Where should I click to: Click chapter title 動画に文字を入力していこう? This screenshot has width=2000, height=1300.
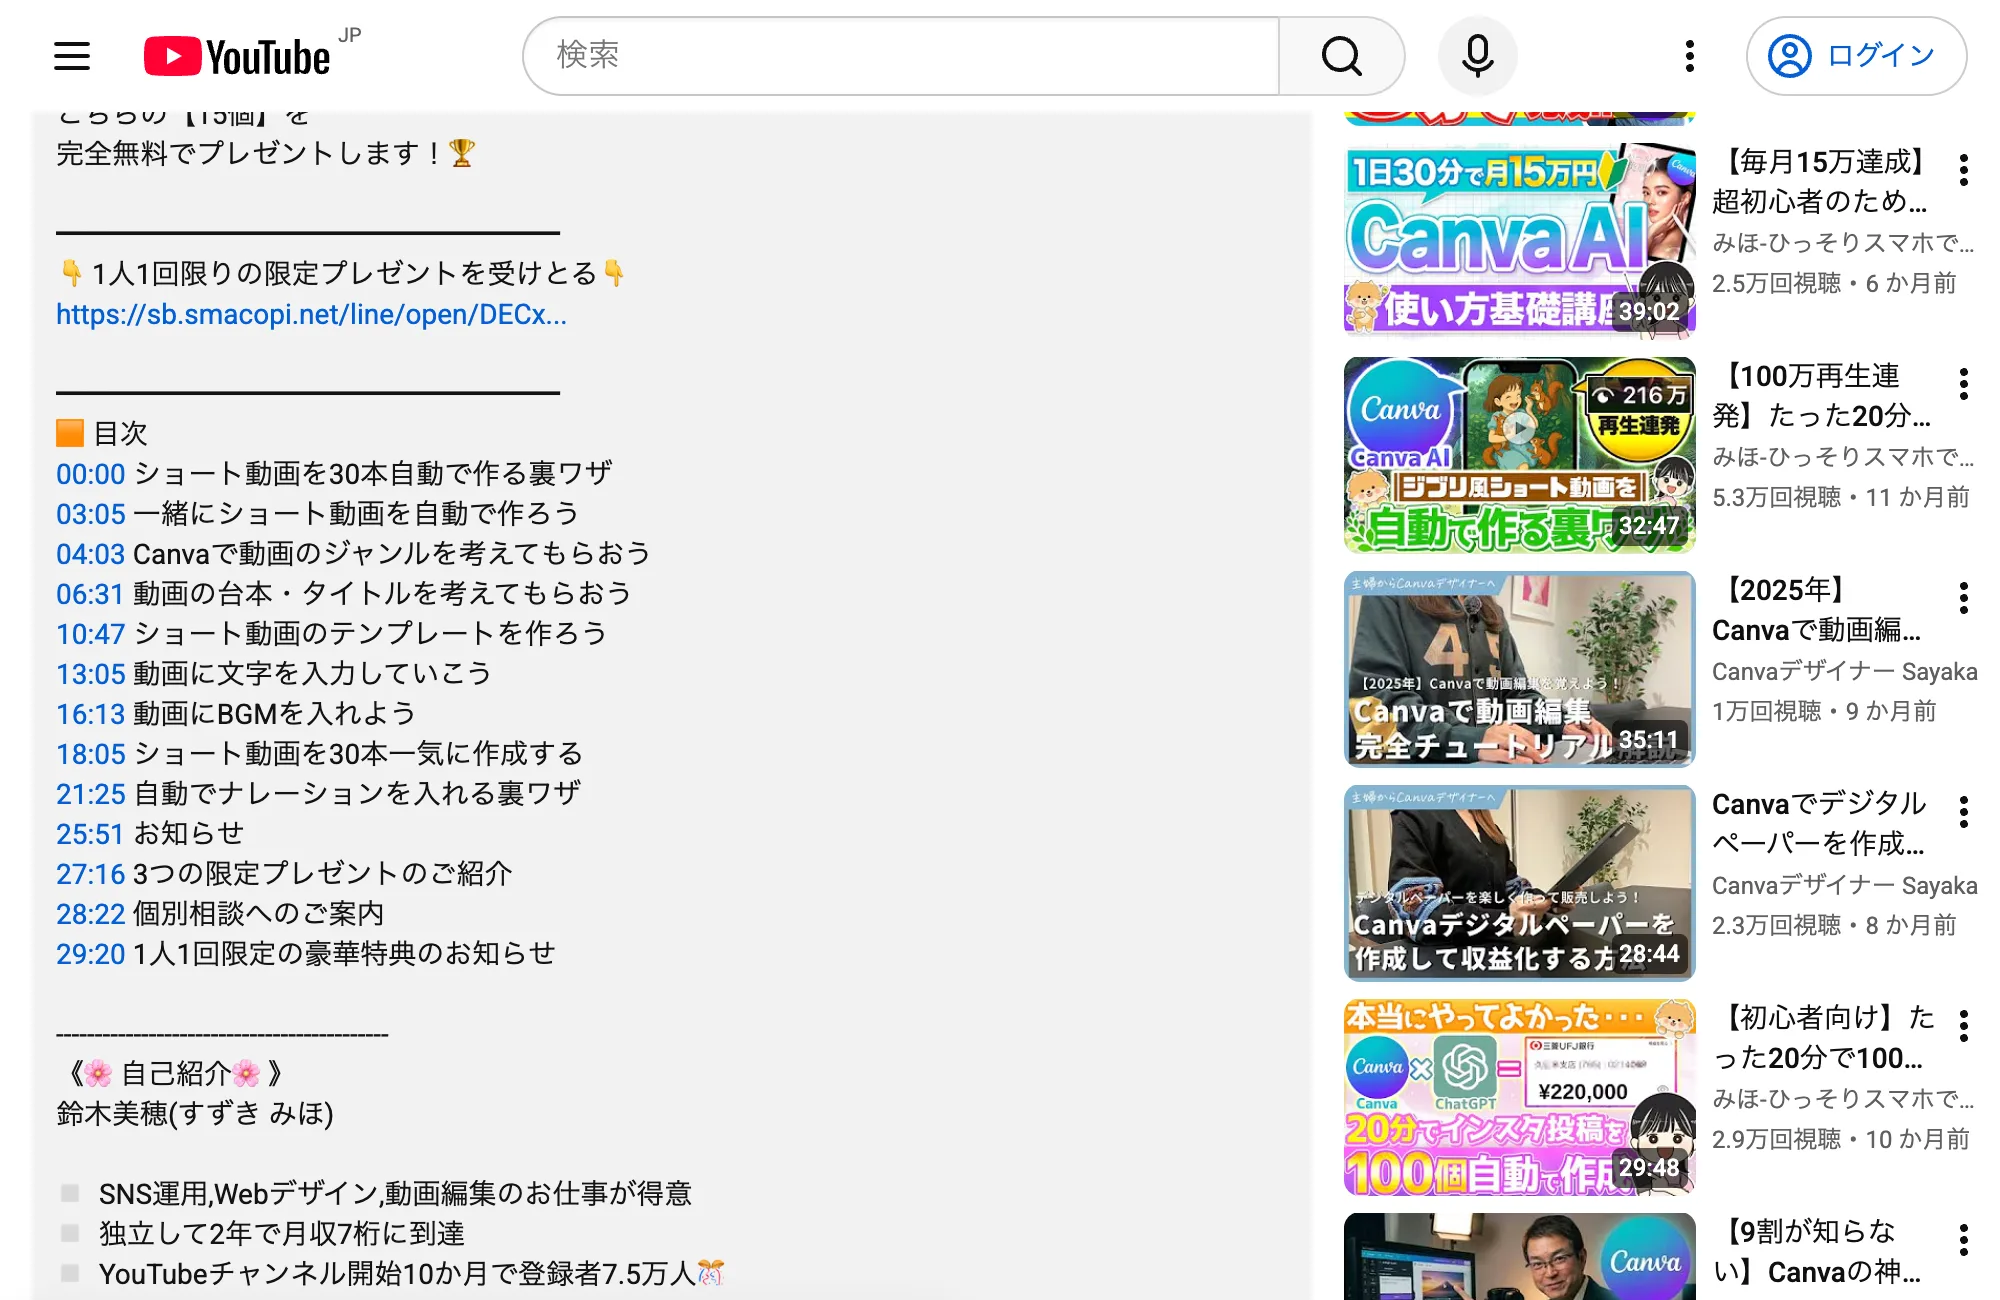312,674
